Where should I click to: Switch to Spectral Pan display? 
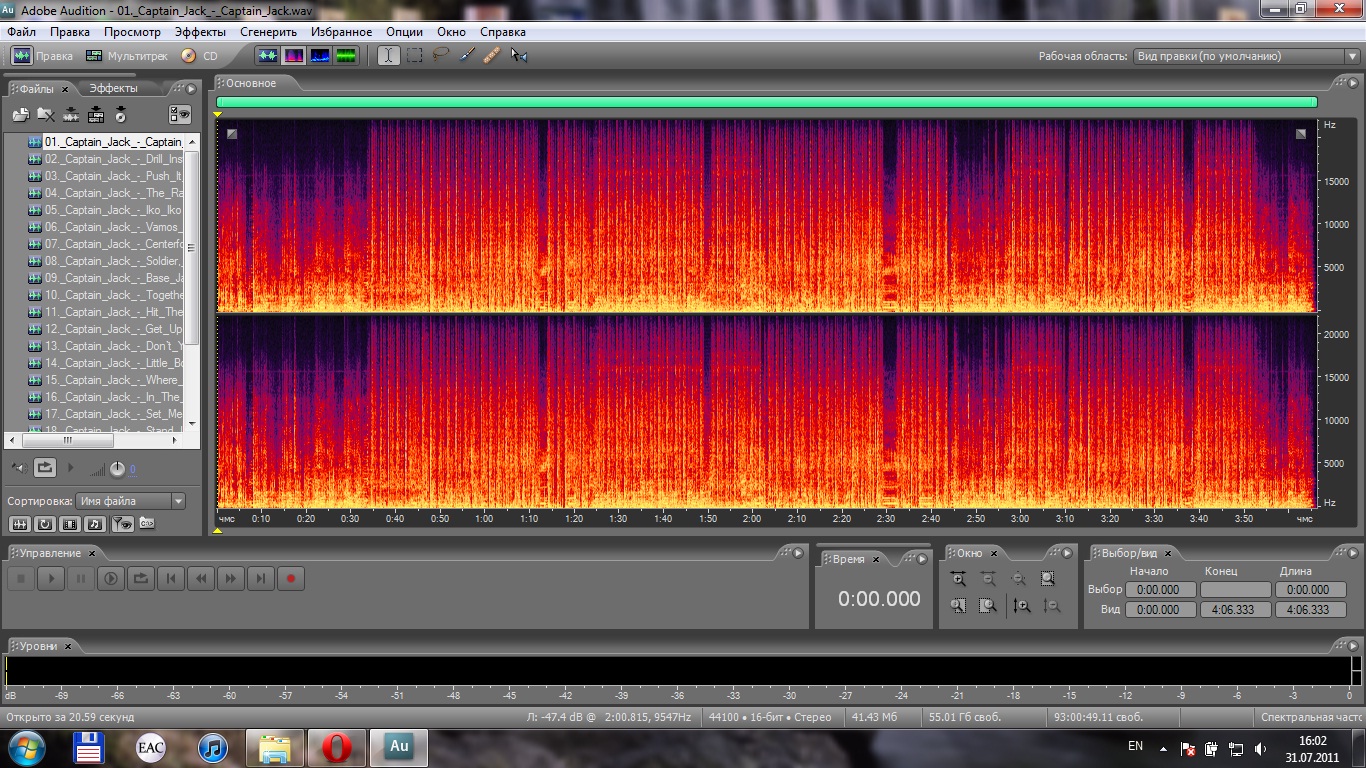pos(320,56)
